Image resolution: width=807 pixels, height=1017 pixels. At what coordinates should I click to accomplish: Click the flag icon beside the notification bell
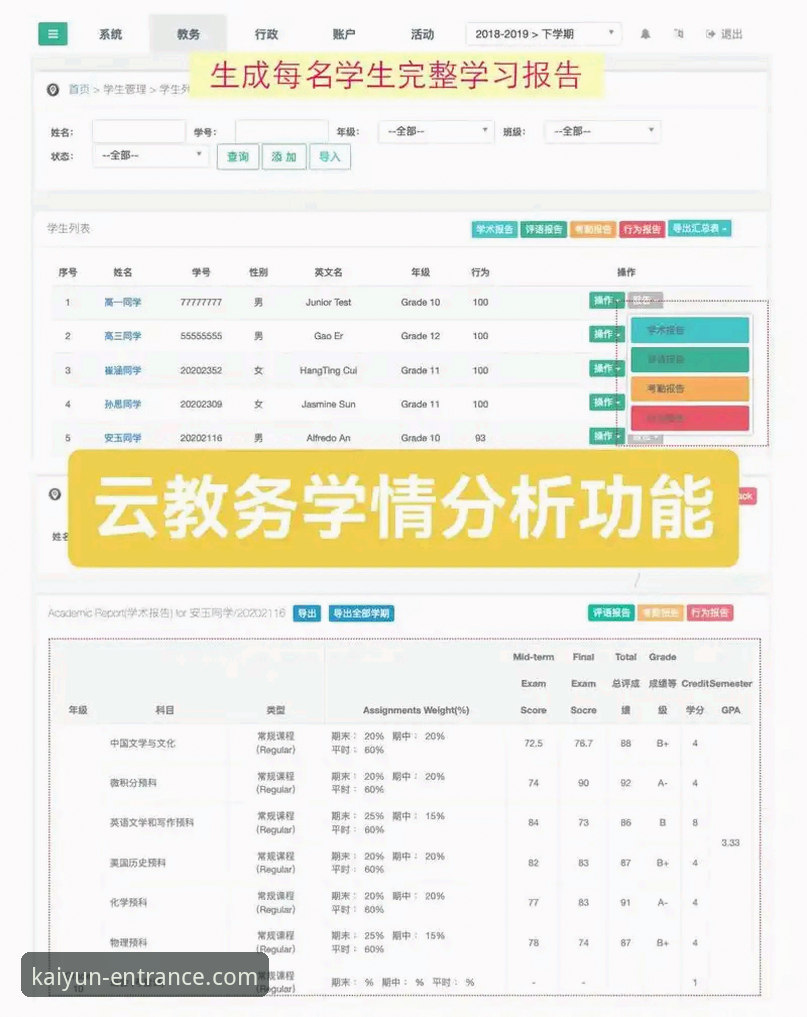pyautogui.click(x=680, y=32)
